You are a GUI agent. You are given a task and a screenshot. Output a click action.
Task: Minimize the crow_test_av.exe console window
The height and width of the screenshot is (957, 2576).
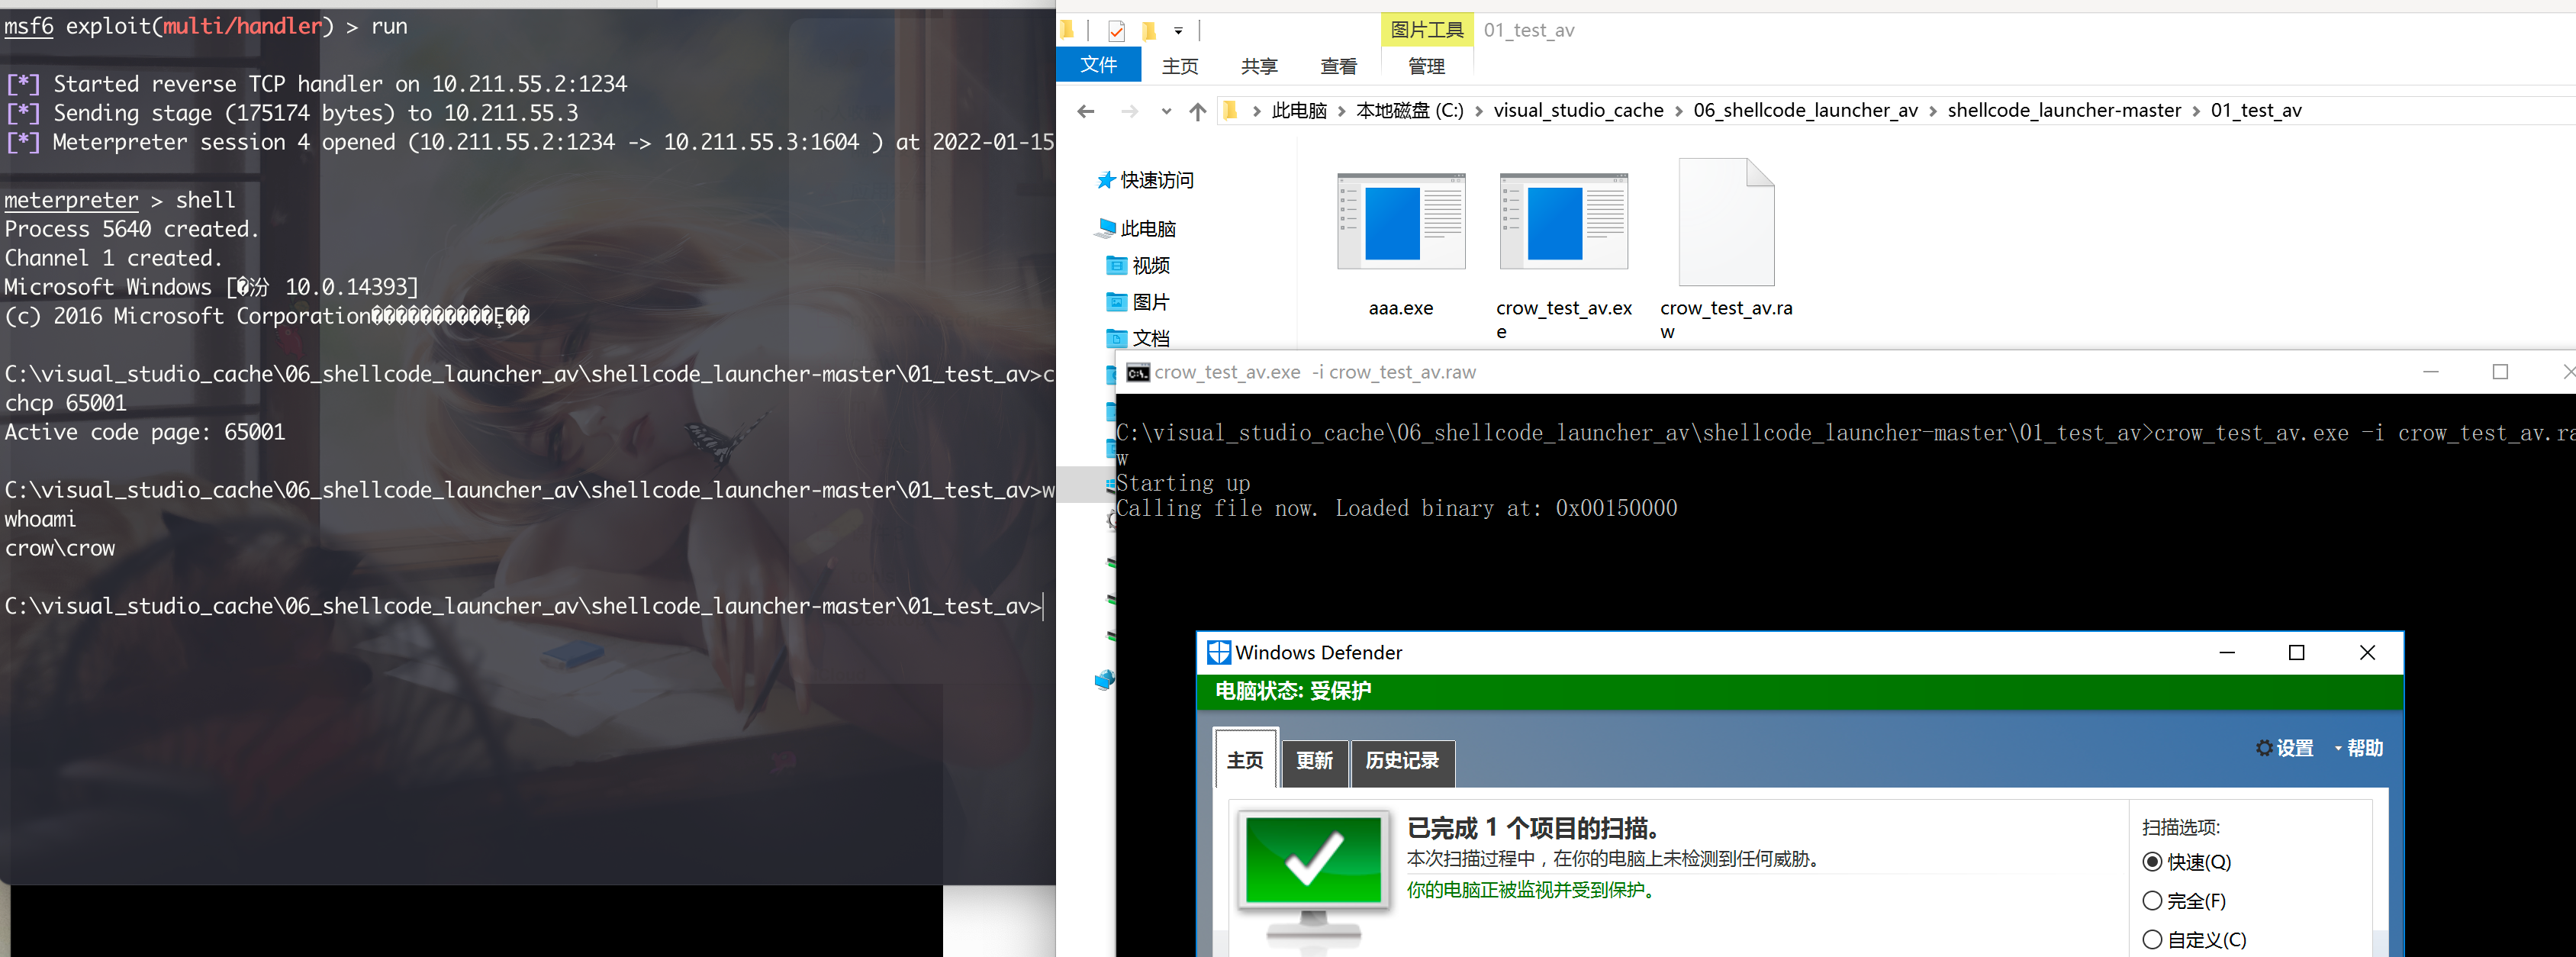[2431, 372]
